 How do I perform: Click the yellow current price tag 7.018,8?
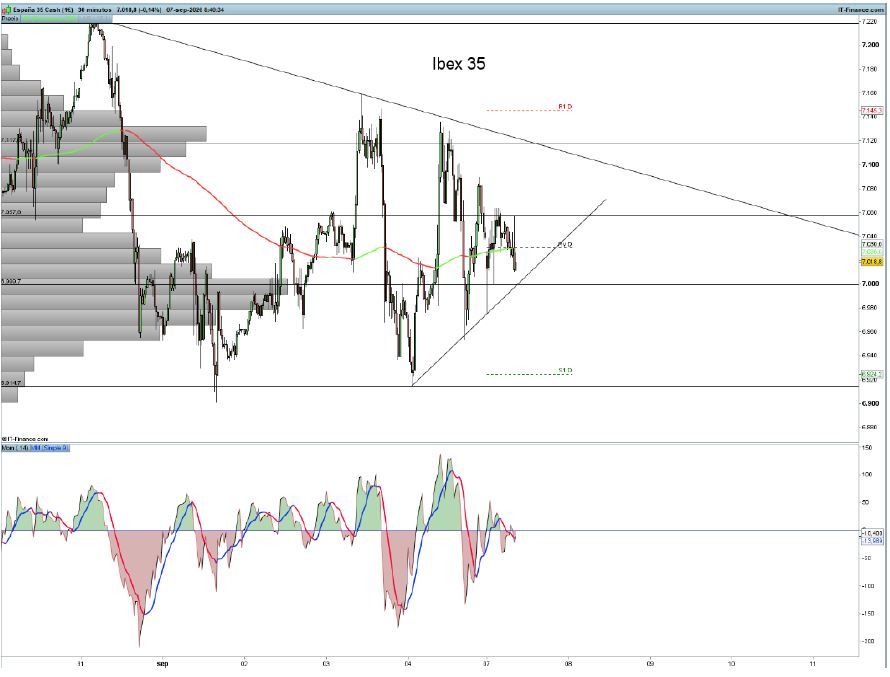coord(871,262)
